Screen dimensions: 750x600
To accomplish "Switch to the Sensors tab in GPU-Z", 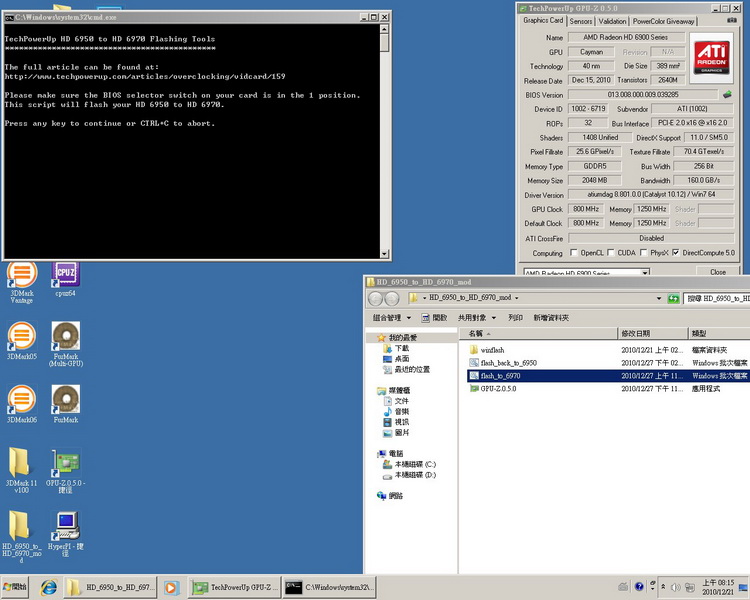I will click(581, 21).
